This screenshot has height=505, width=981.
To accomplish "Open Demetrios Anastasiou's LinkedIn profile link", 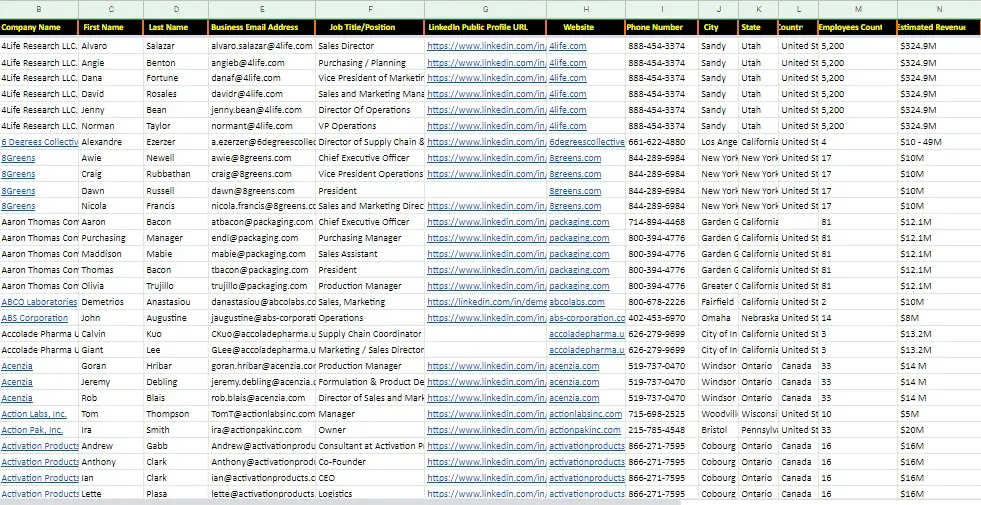I will point(486,302).
